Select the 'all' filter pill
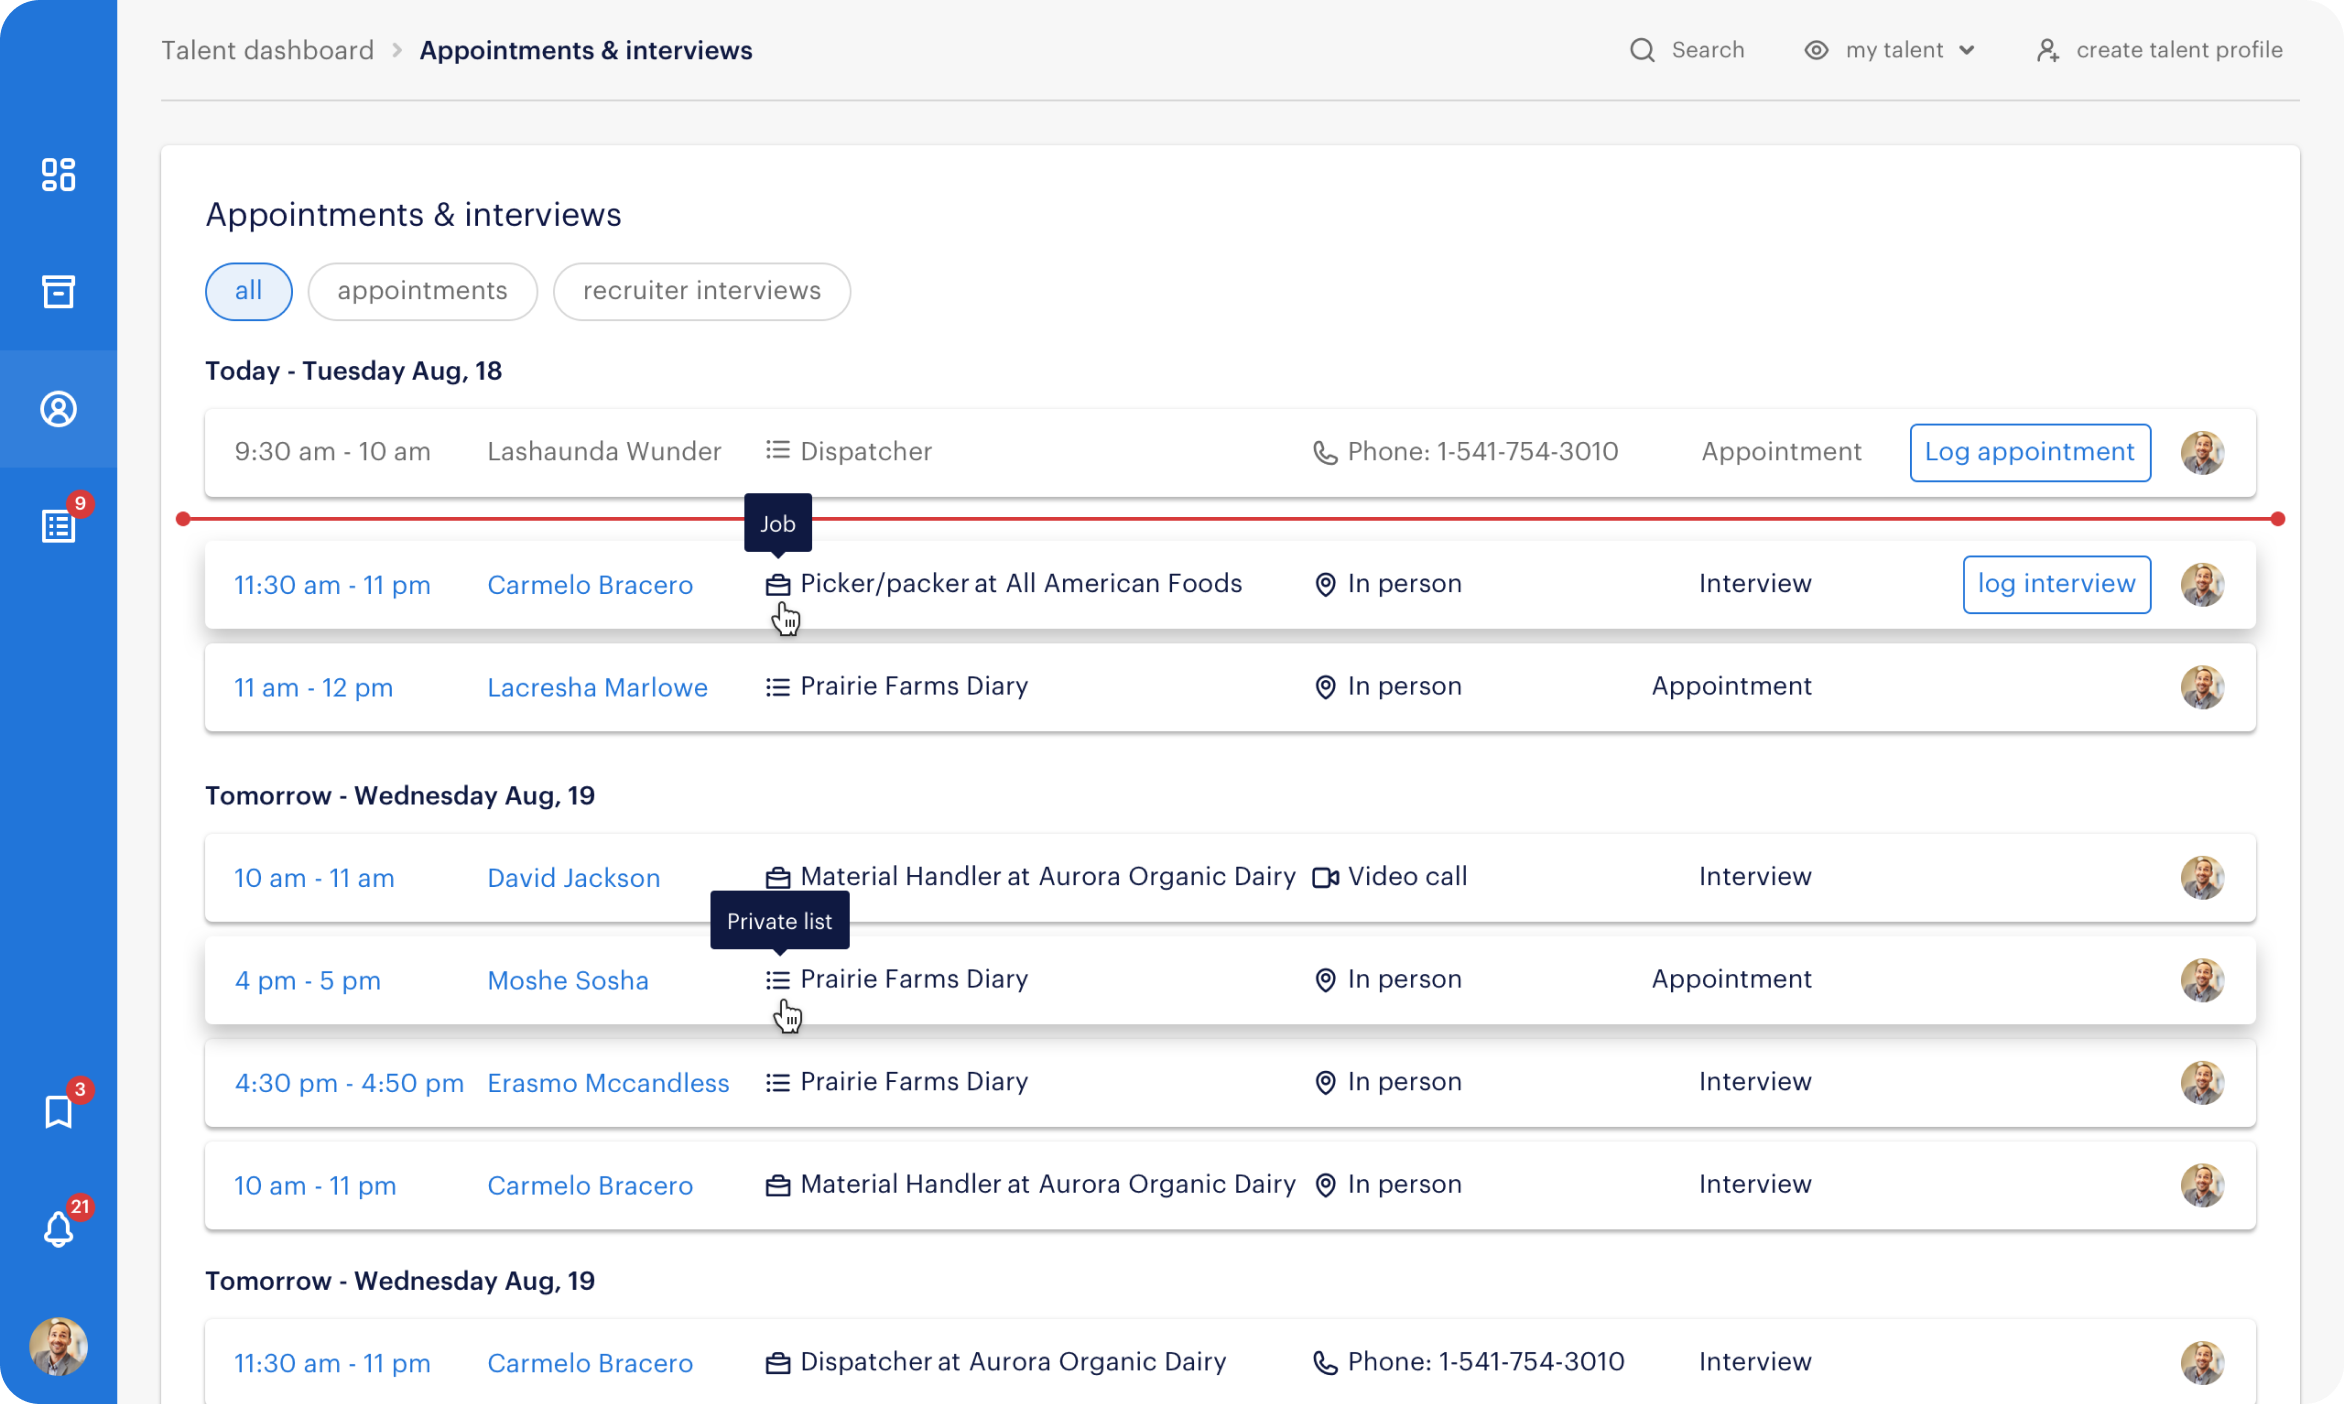 coord(248,291)
